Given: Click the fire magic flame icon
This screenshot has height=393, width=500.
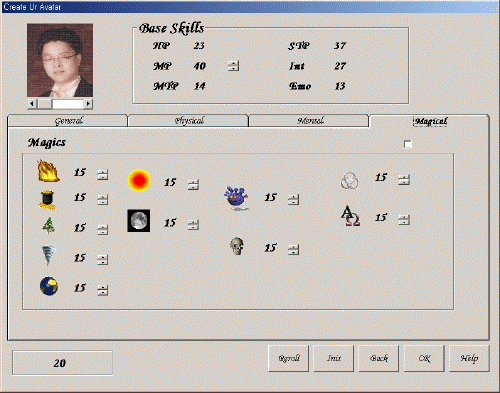Looking at the screenshot, I should [49, 171].
